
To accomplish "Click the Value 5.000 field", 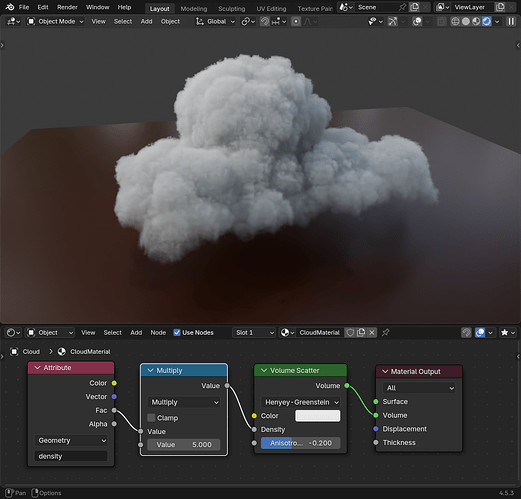I will [x=184, y=445].
